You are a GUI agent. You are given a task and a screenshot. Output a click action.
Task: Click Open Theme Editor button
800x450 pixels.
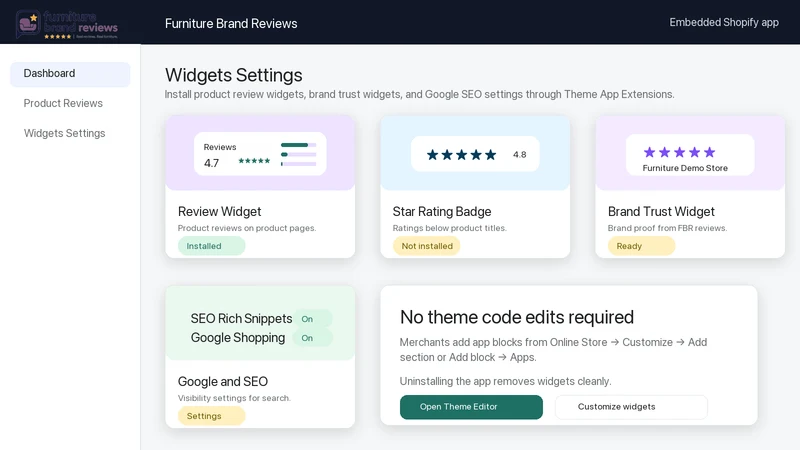[471, 407]
